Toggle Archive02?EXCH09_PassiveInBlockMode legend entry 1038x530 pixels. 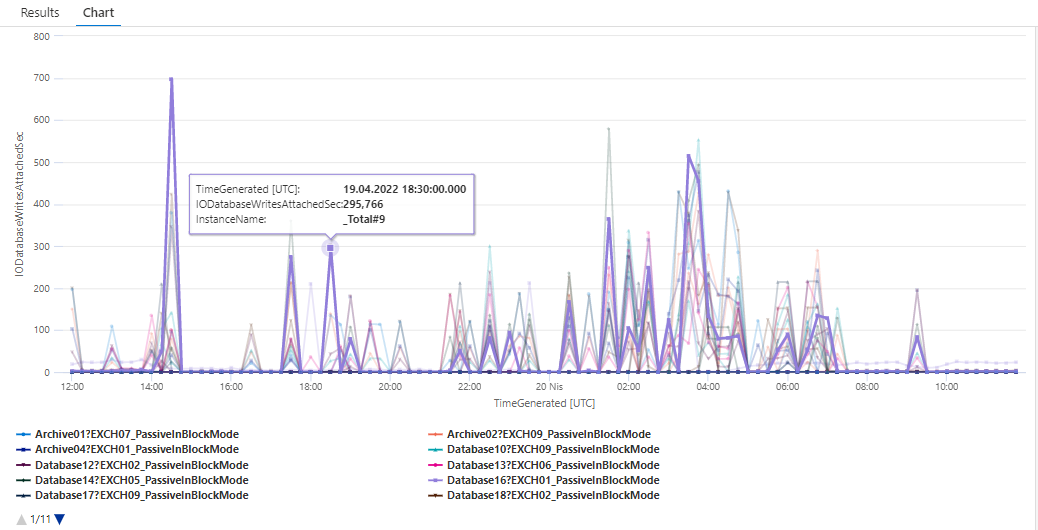click(539, 435)
